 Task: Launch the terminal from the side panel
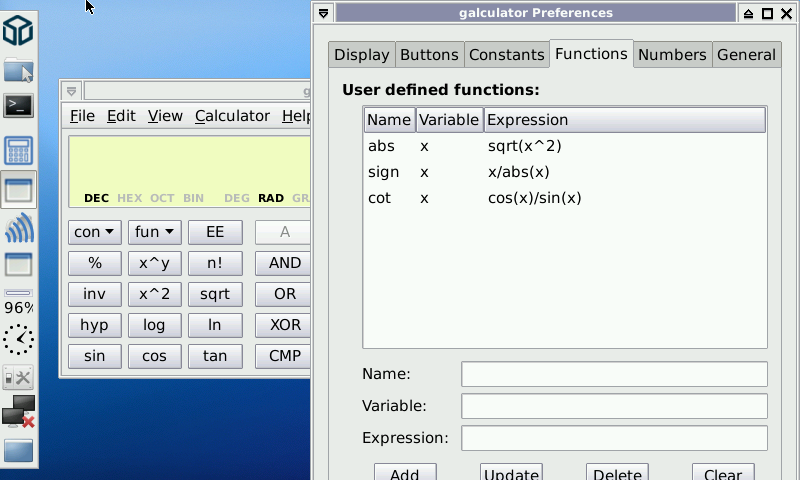point(18,106)
